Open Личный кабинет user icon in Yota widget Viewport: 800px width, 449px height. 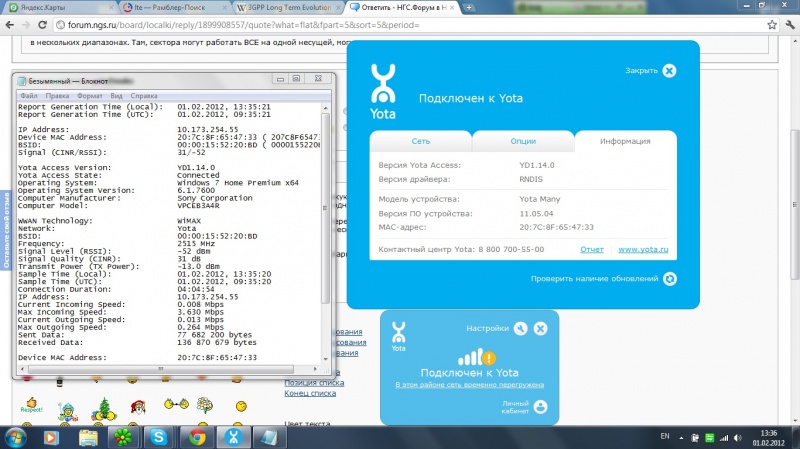pyautogui.click(x=540, y=407)
